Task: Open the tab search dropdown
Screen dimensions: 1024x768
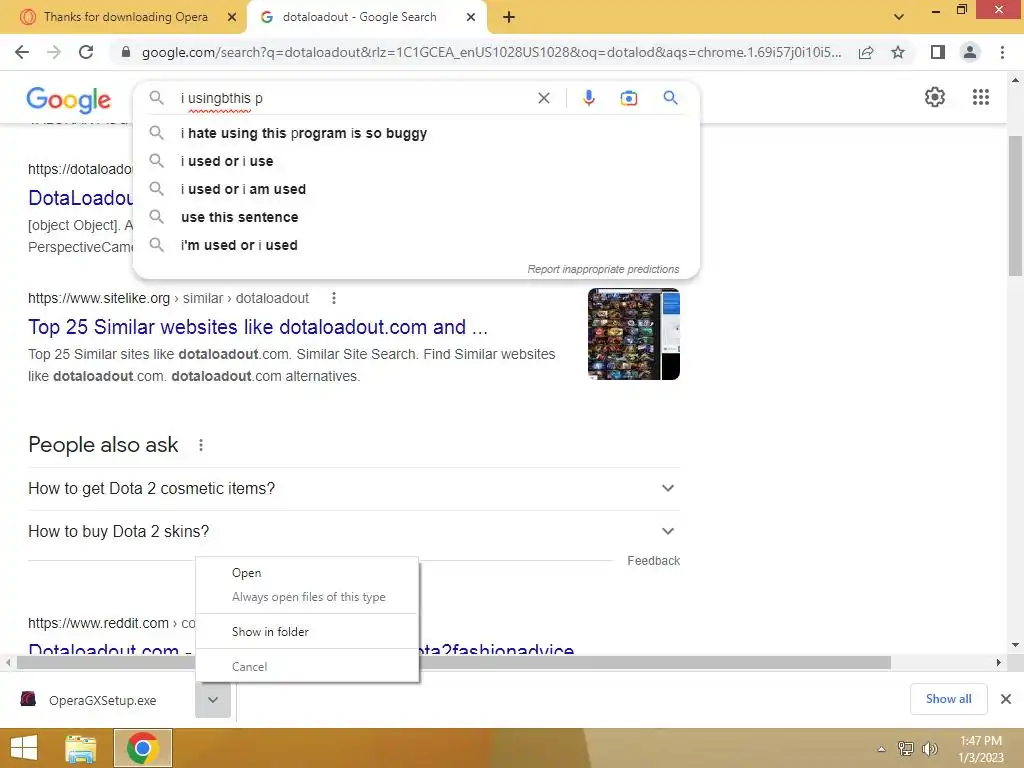Action: tap(899, 17)
